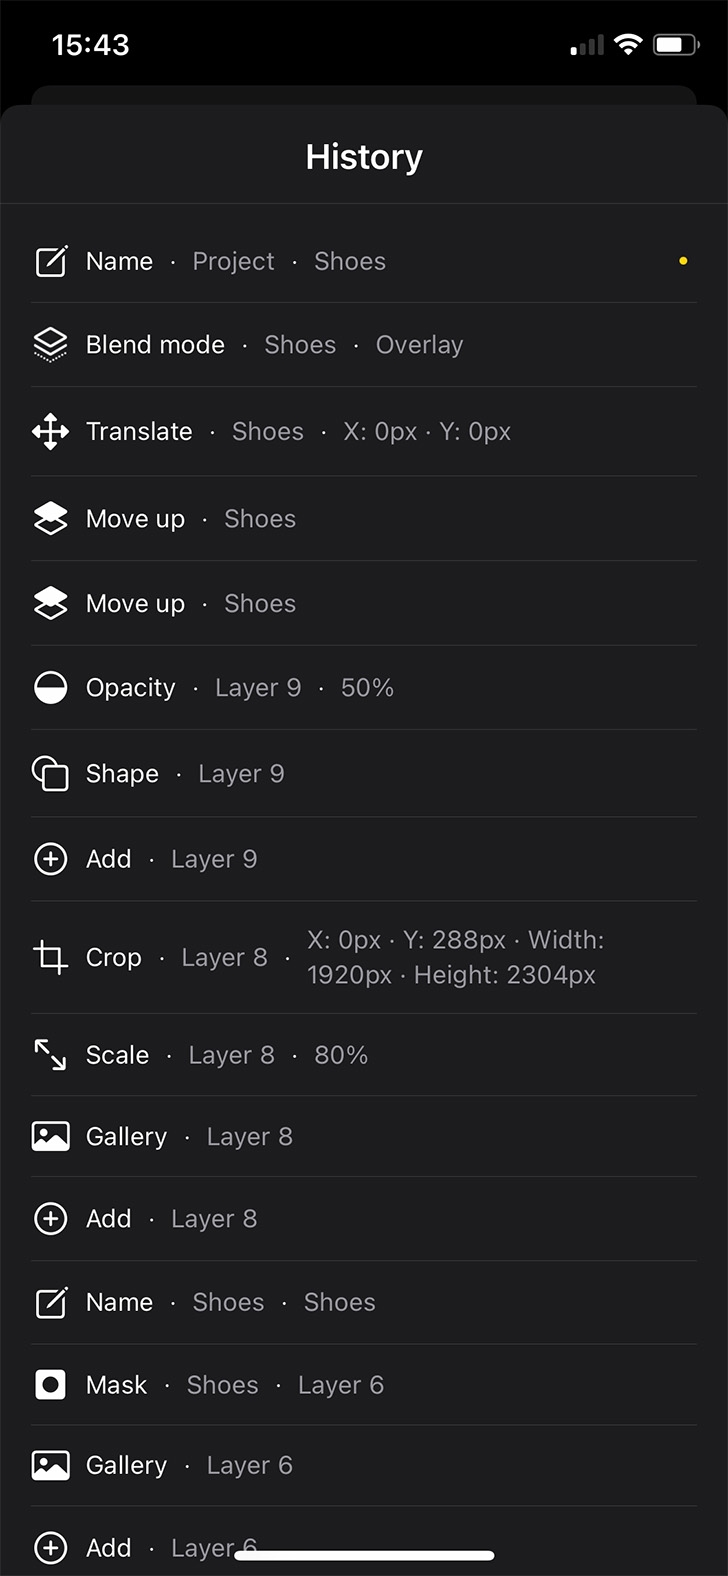728x1576 pixels.
Task: Choose the Gallery Layer 6 history step
Action: click(364, 1466)
